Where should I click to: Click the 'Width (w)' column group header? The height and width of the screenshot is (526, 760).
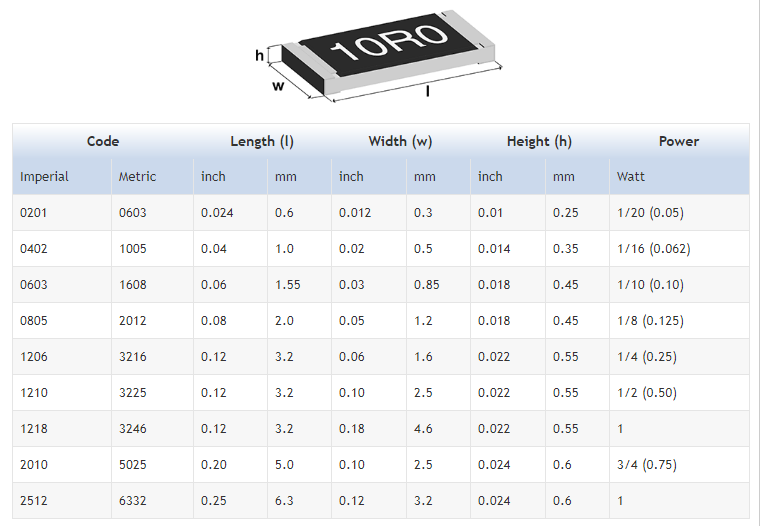click(400, 142)
